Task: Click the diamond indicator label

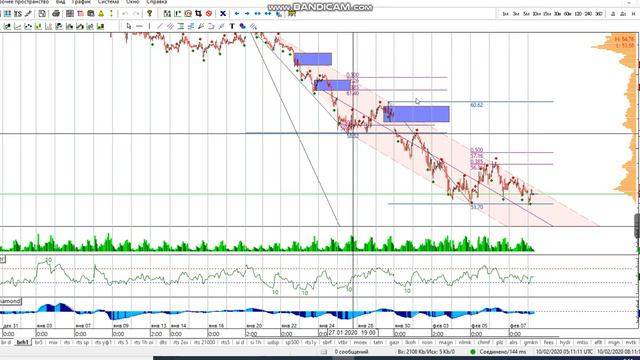Action: coord(10,301)
